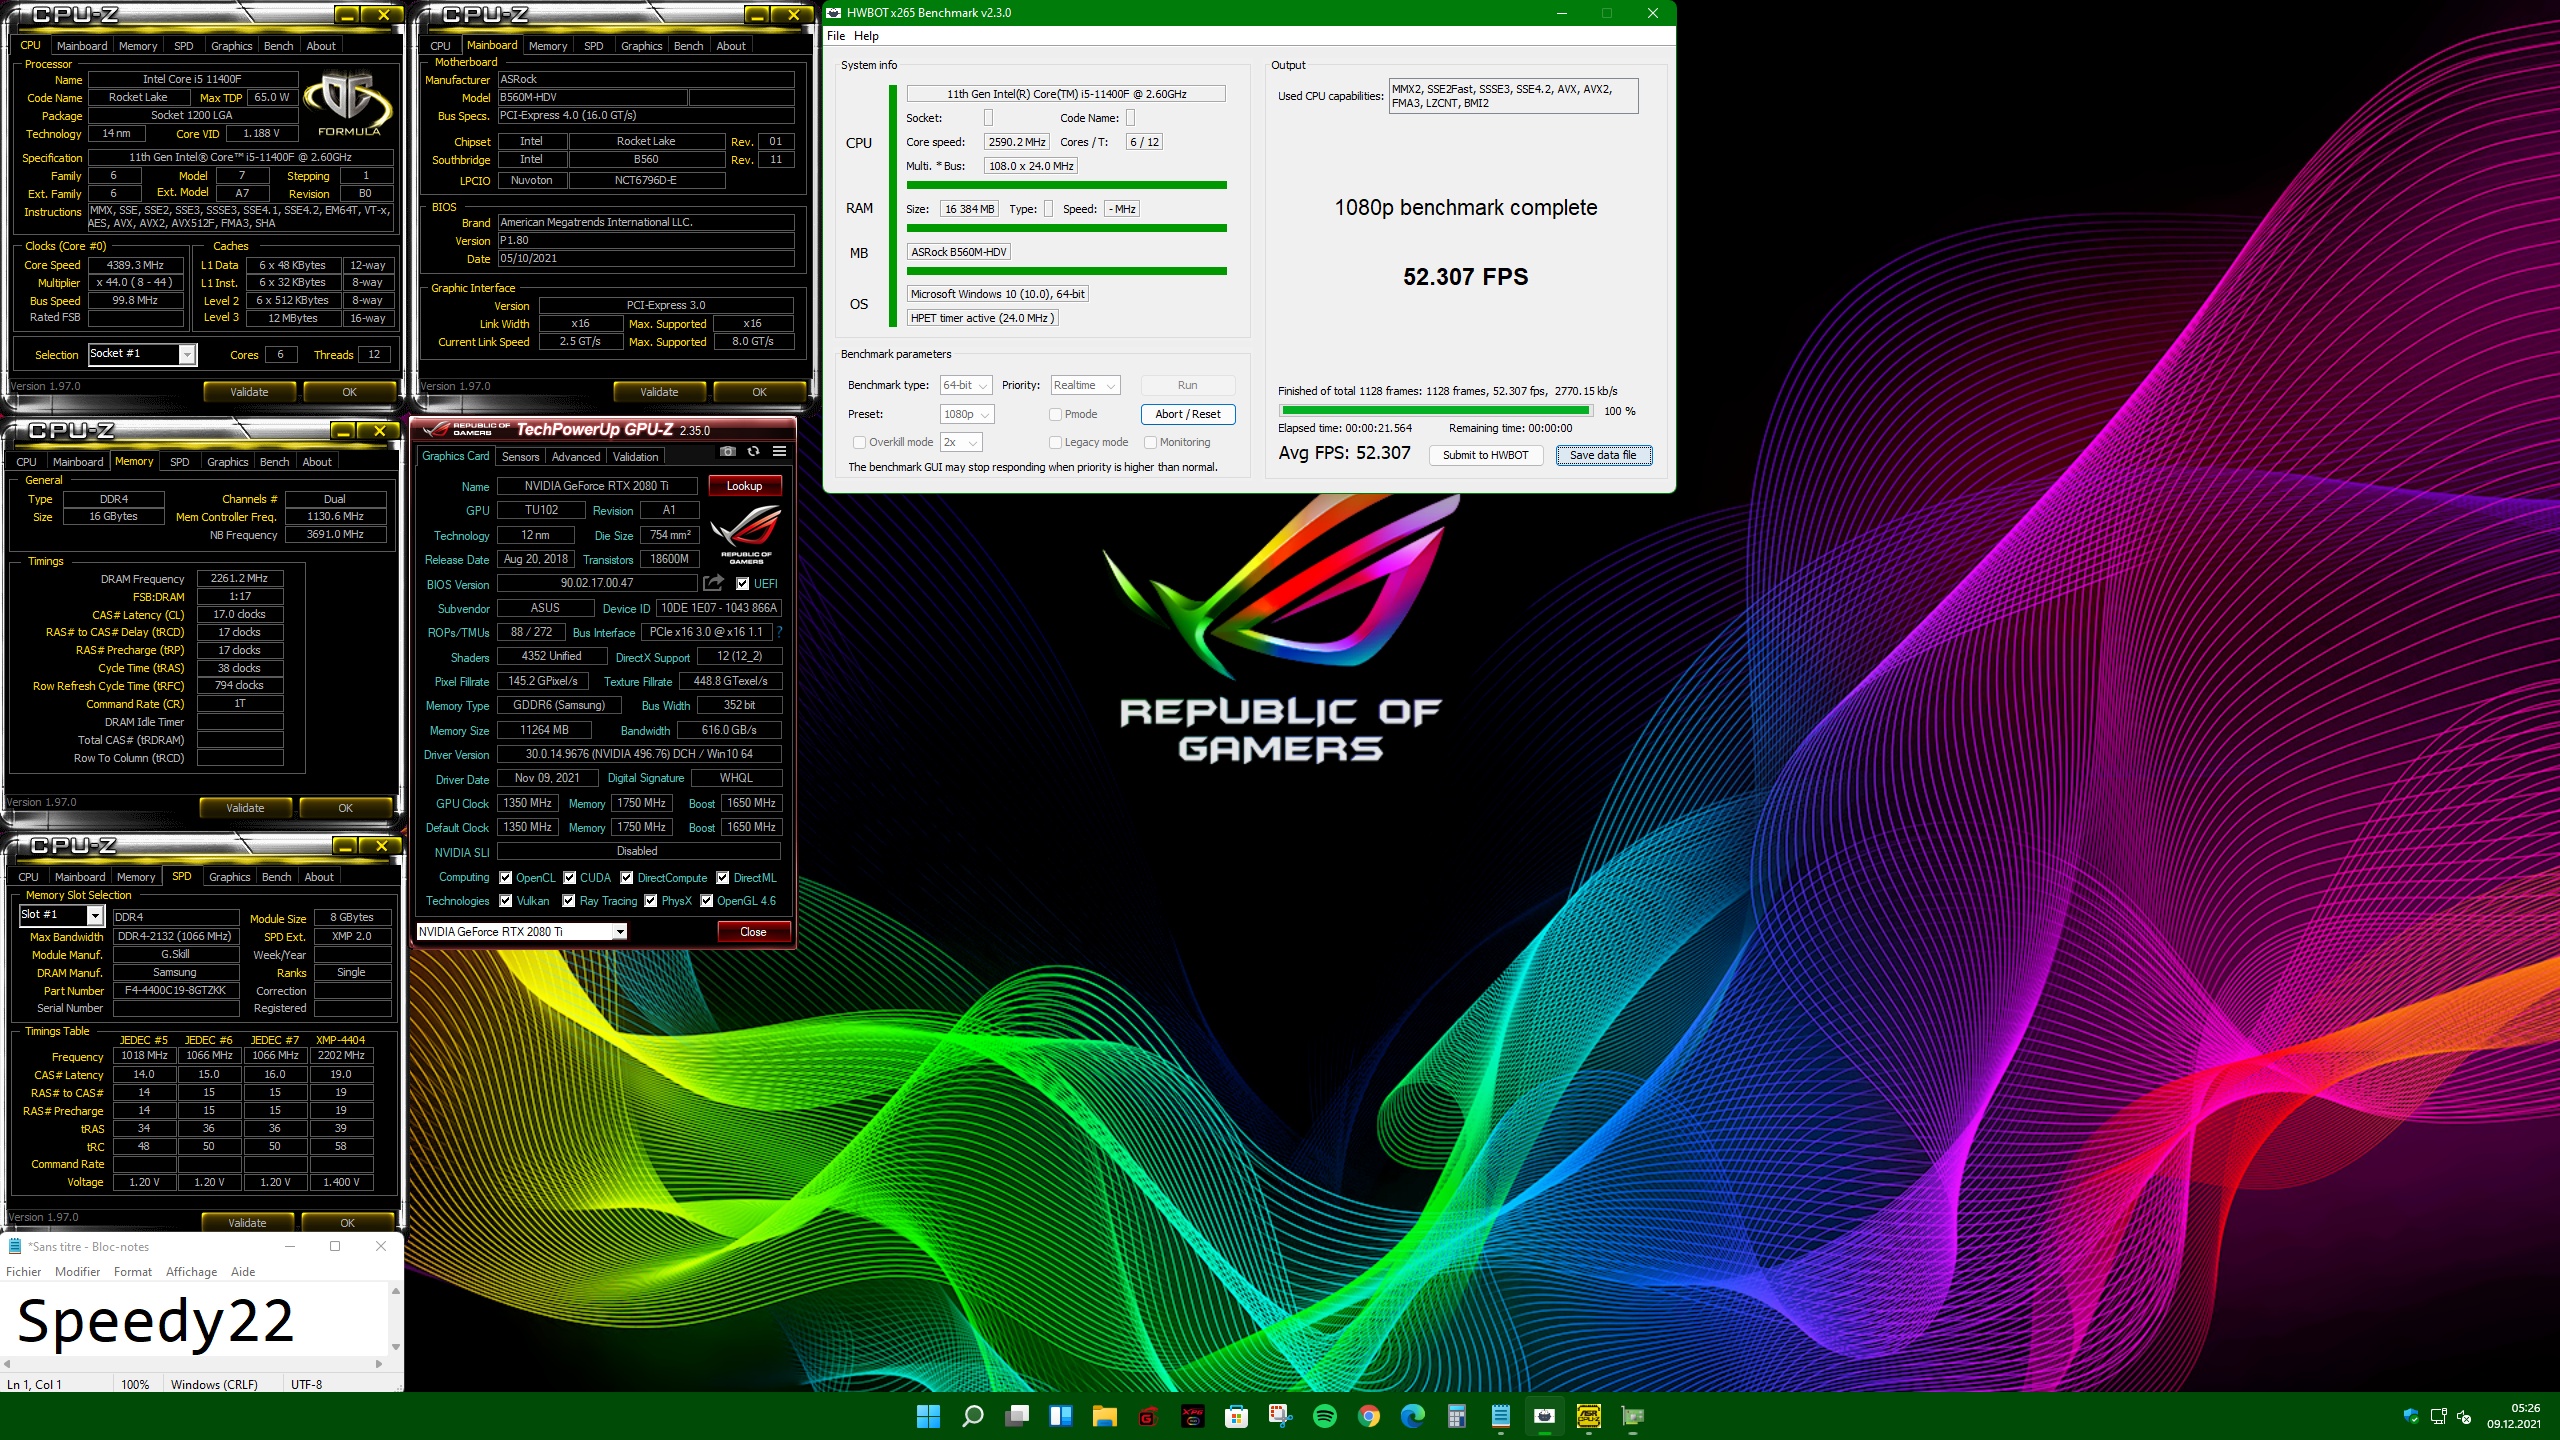The image size is (2560, 1440).
Task: Open the Socket #1 selection dropdown in CPU-Z
Action: click(x=143, y=354)
